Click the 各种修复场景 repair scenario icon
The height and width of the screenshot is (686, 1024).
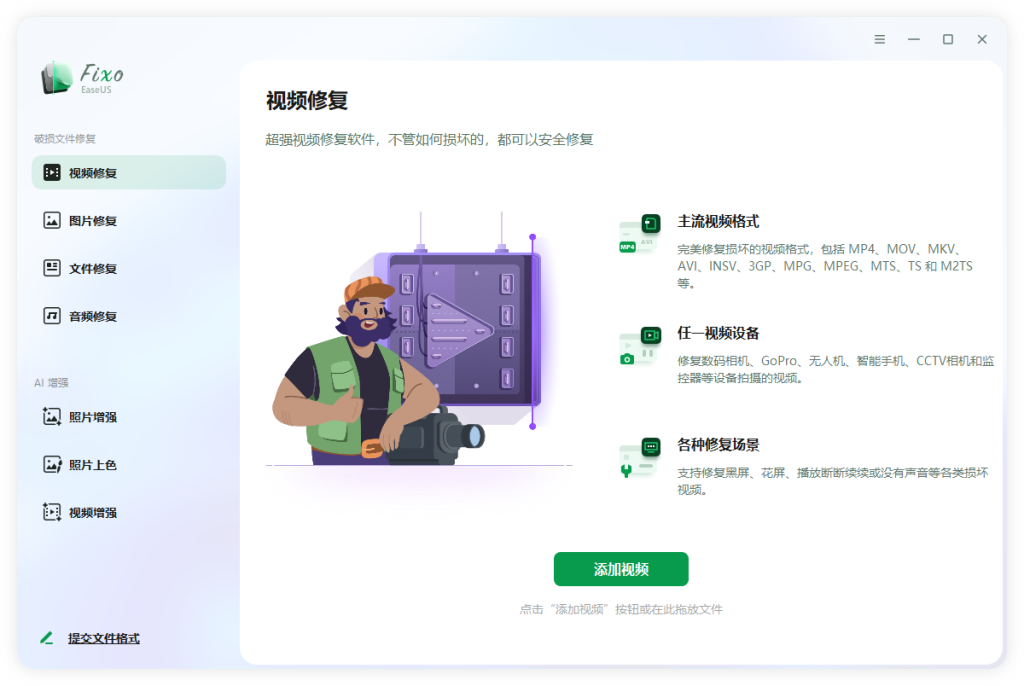pos(639,458)
